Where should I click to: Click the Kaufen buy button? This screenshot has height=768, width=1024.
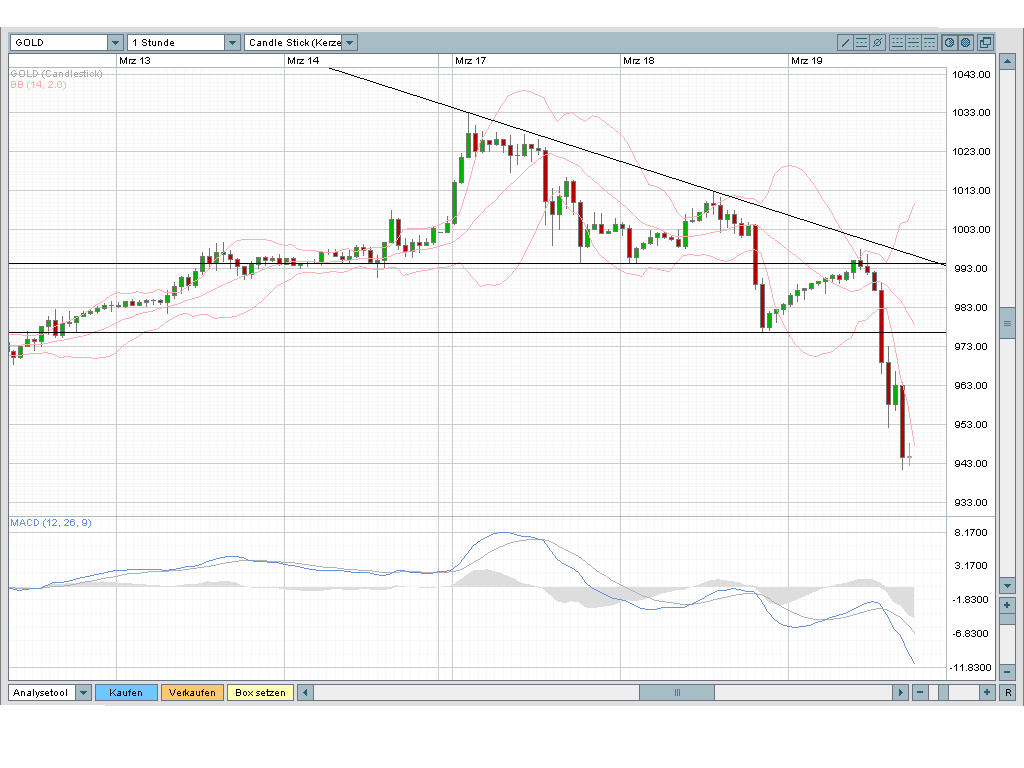[x=126, y=693]
